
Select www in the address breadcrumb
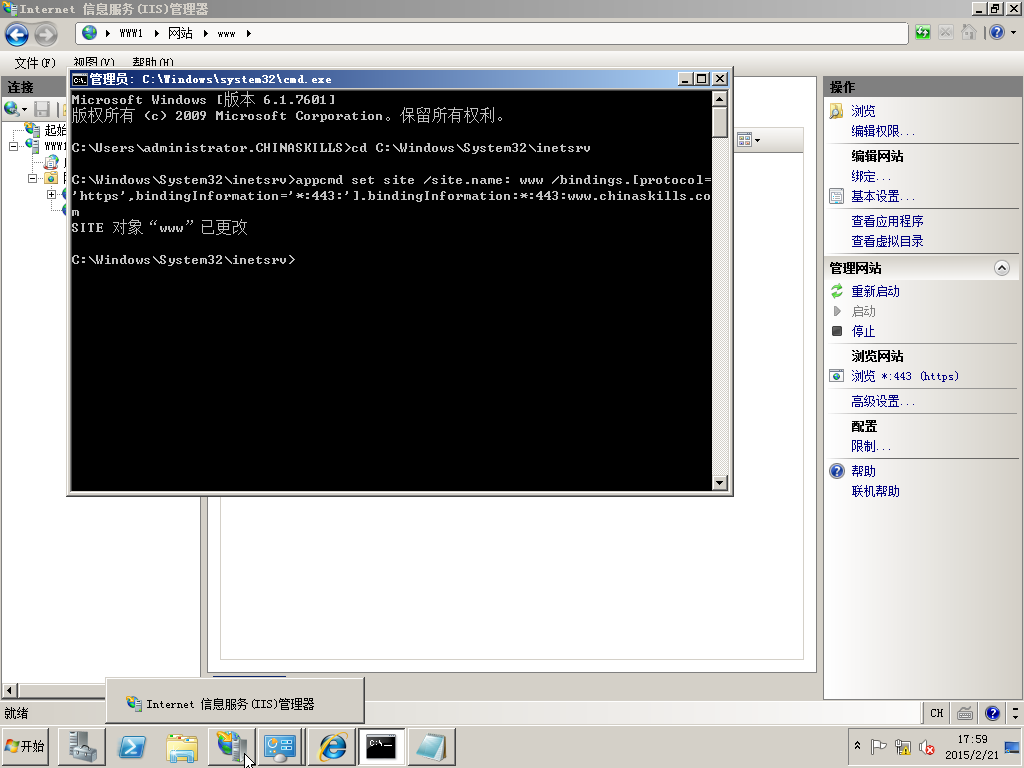(227, 34)
